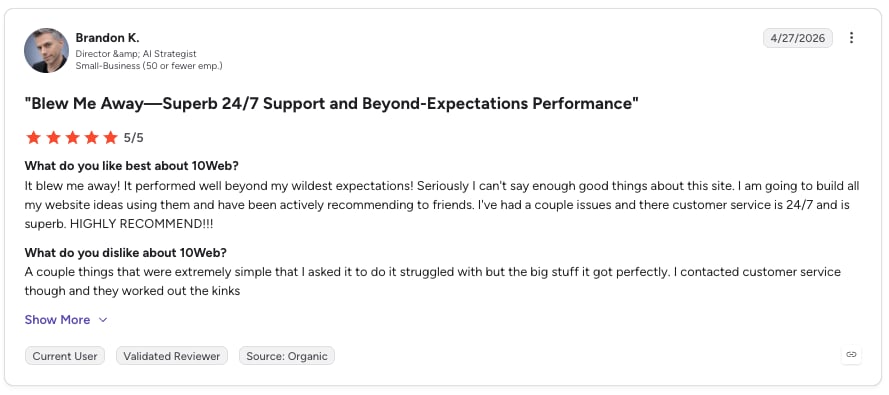Click the fifth rating star
Viewport: 889px width, 395px height.
tap(111, 138)
